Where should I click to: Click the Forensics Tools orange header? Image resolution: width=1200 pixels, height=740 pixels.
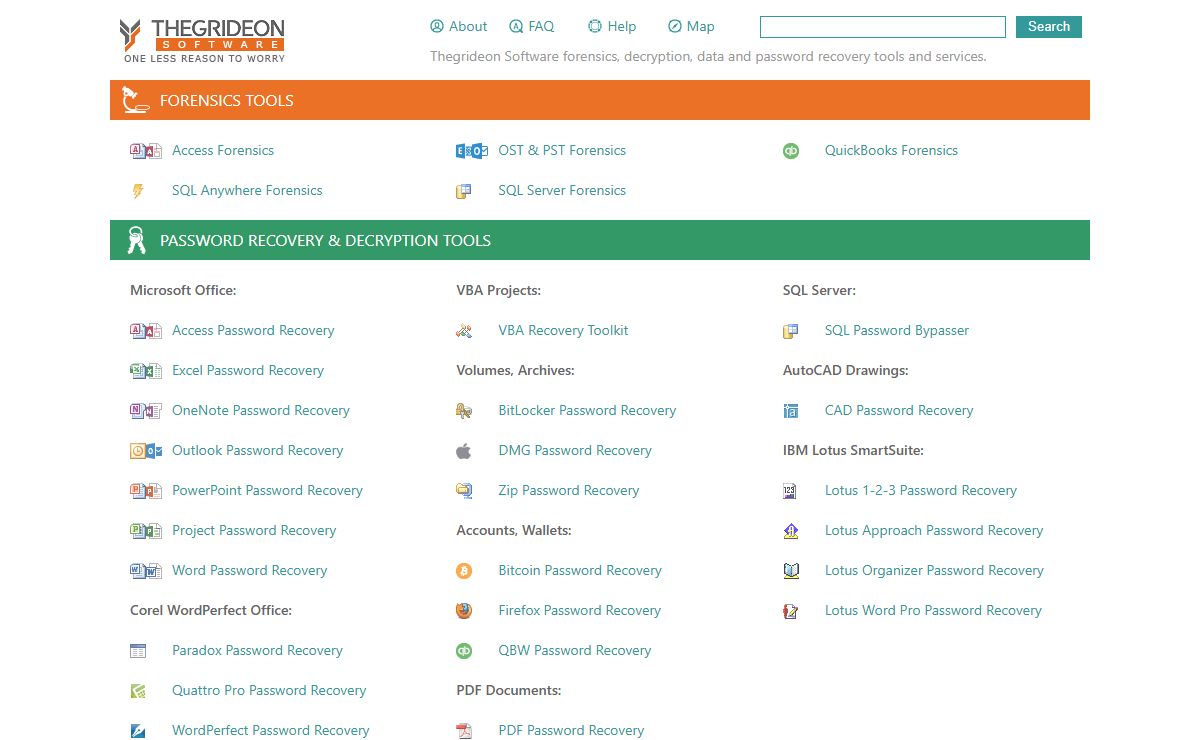coord(600,100)
